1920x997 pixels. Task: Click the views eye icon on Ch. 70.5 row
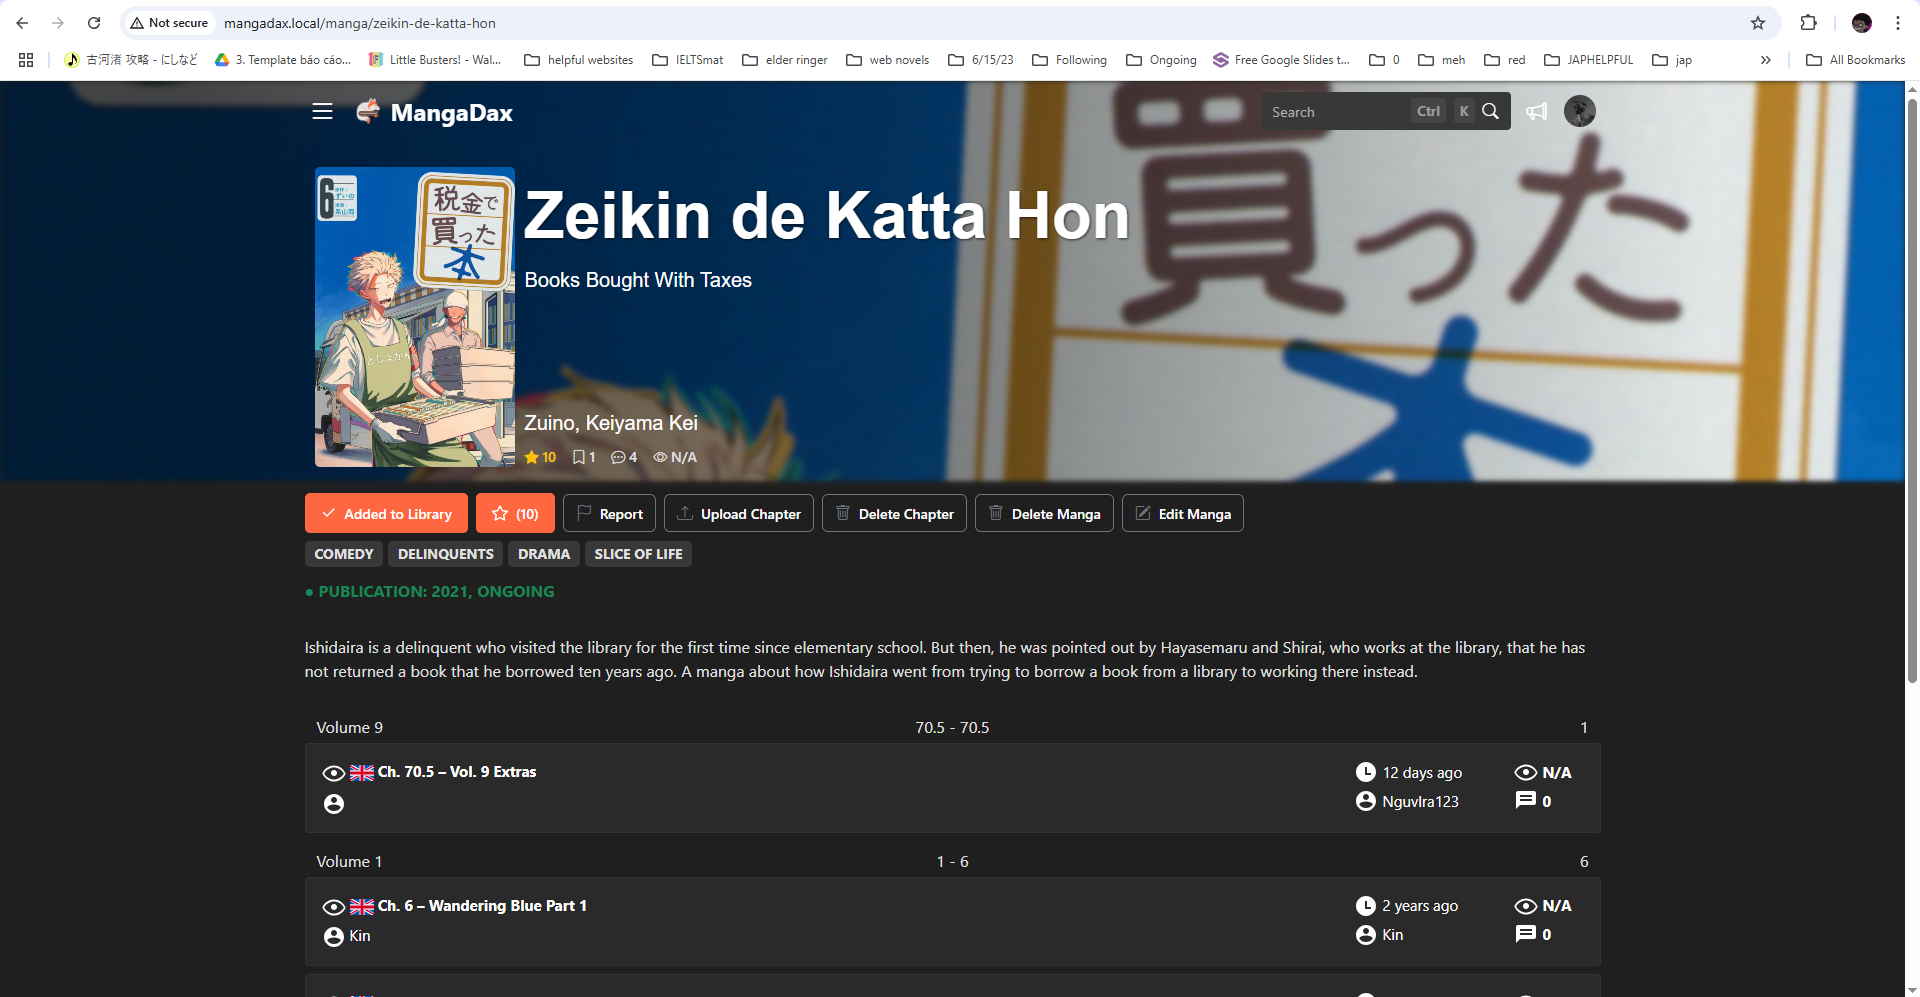pyautogui.click(x=1526, y=772)
